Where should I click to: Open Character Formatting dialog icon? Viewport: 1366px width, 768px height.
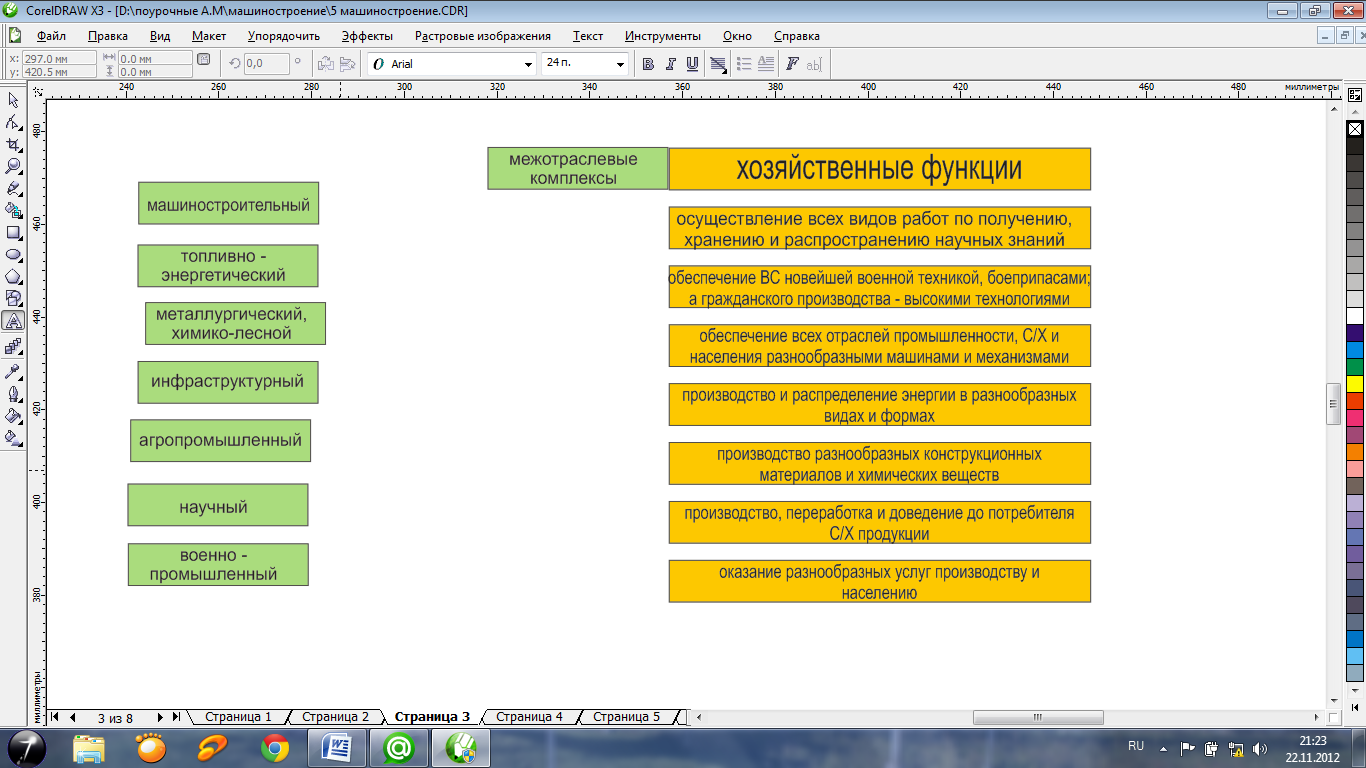click(792, 64)
